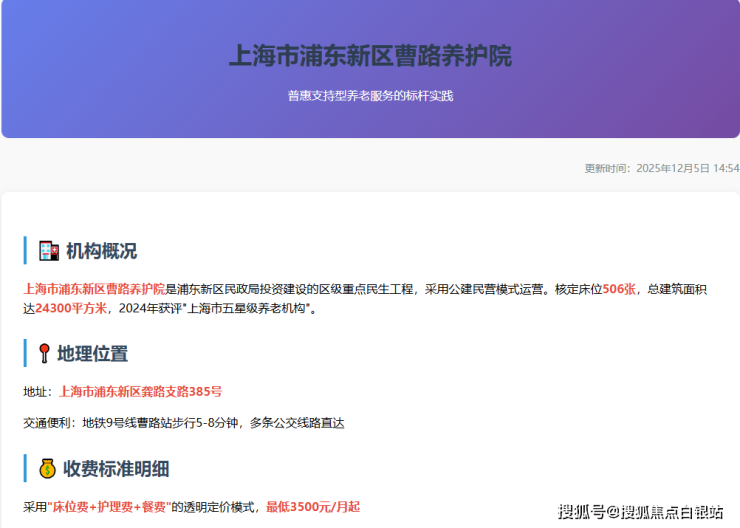Click the red pushpin icon beside 地理位置
740x528 pixels.
(x=45, y=354)
